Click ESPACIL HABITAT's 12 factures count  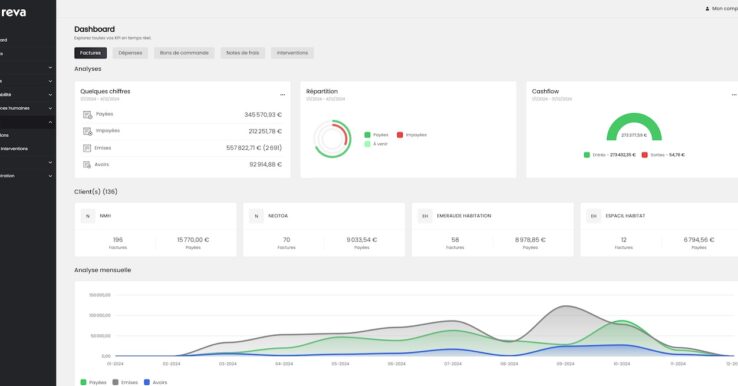pyautogui.click(x=624, y=240)
